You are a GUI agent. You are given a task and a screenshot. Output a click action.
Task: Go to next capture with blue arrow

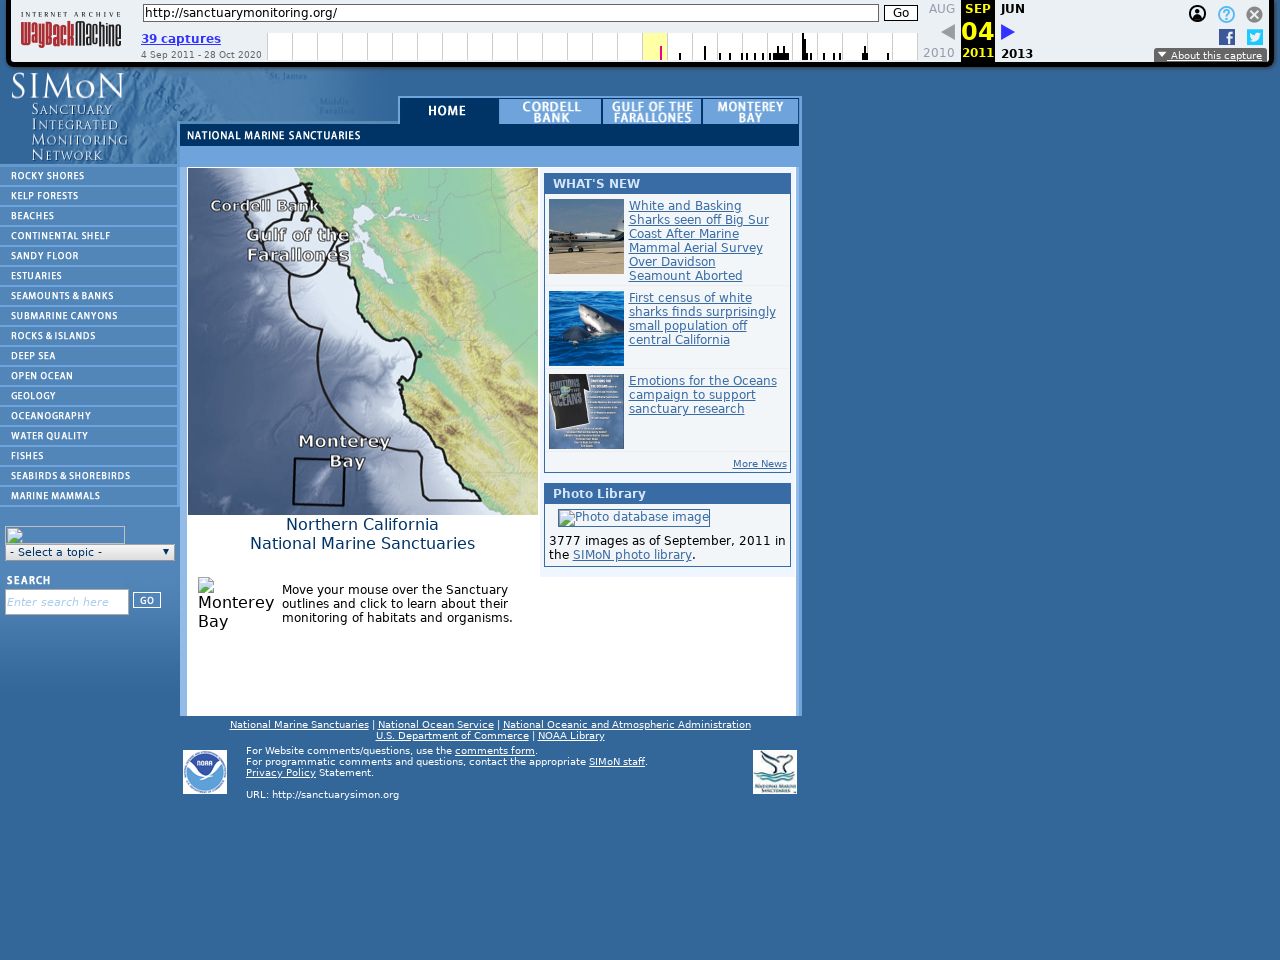pos(1008,32)
